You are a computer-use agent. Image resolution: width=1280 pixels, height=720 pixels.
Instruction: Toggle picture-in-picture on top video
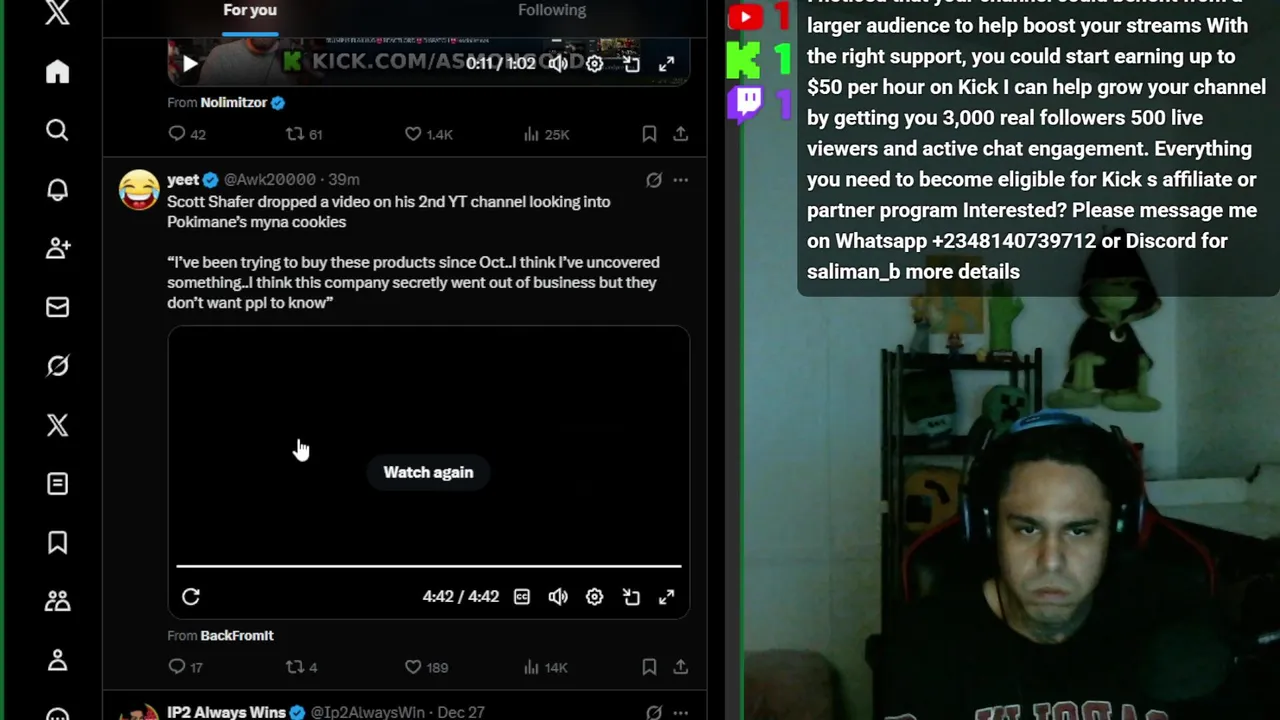[x=631, y=64]
